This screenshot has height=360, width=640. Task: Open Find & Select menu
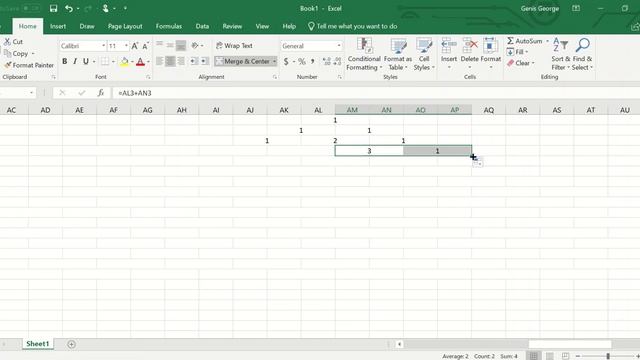click(582, 54)
